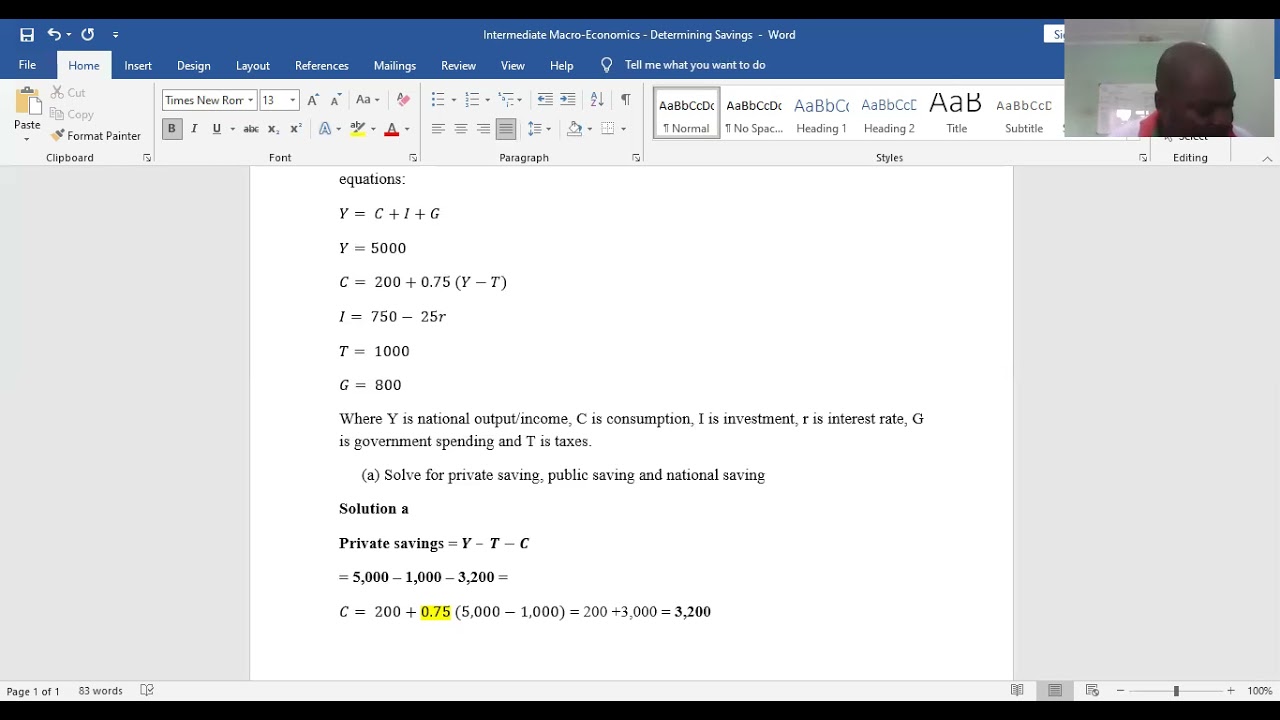This screenshot has height=720, width=1280.
Task: Open the Review tab
Action: (459, 65)
